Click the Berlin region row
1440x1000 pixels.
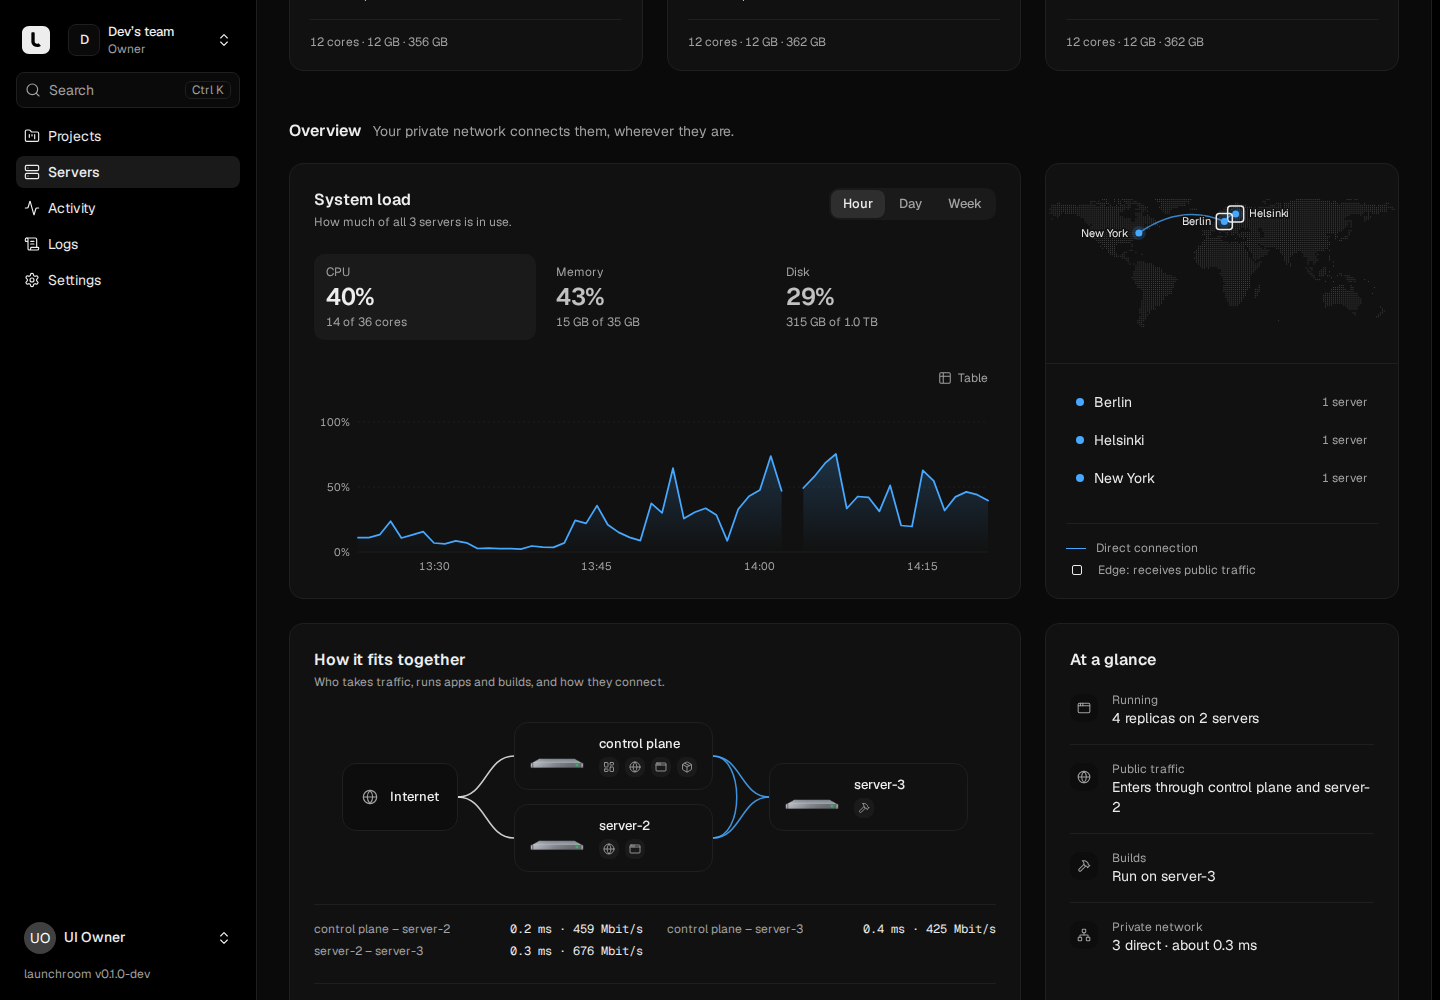pyautogui.click(x=1222, y=402)
